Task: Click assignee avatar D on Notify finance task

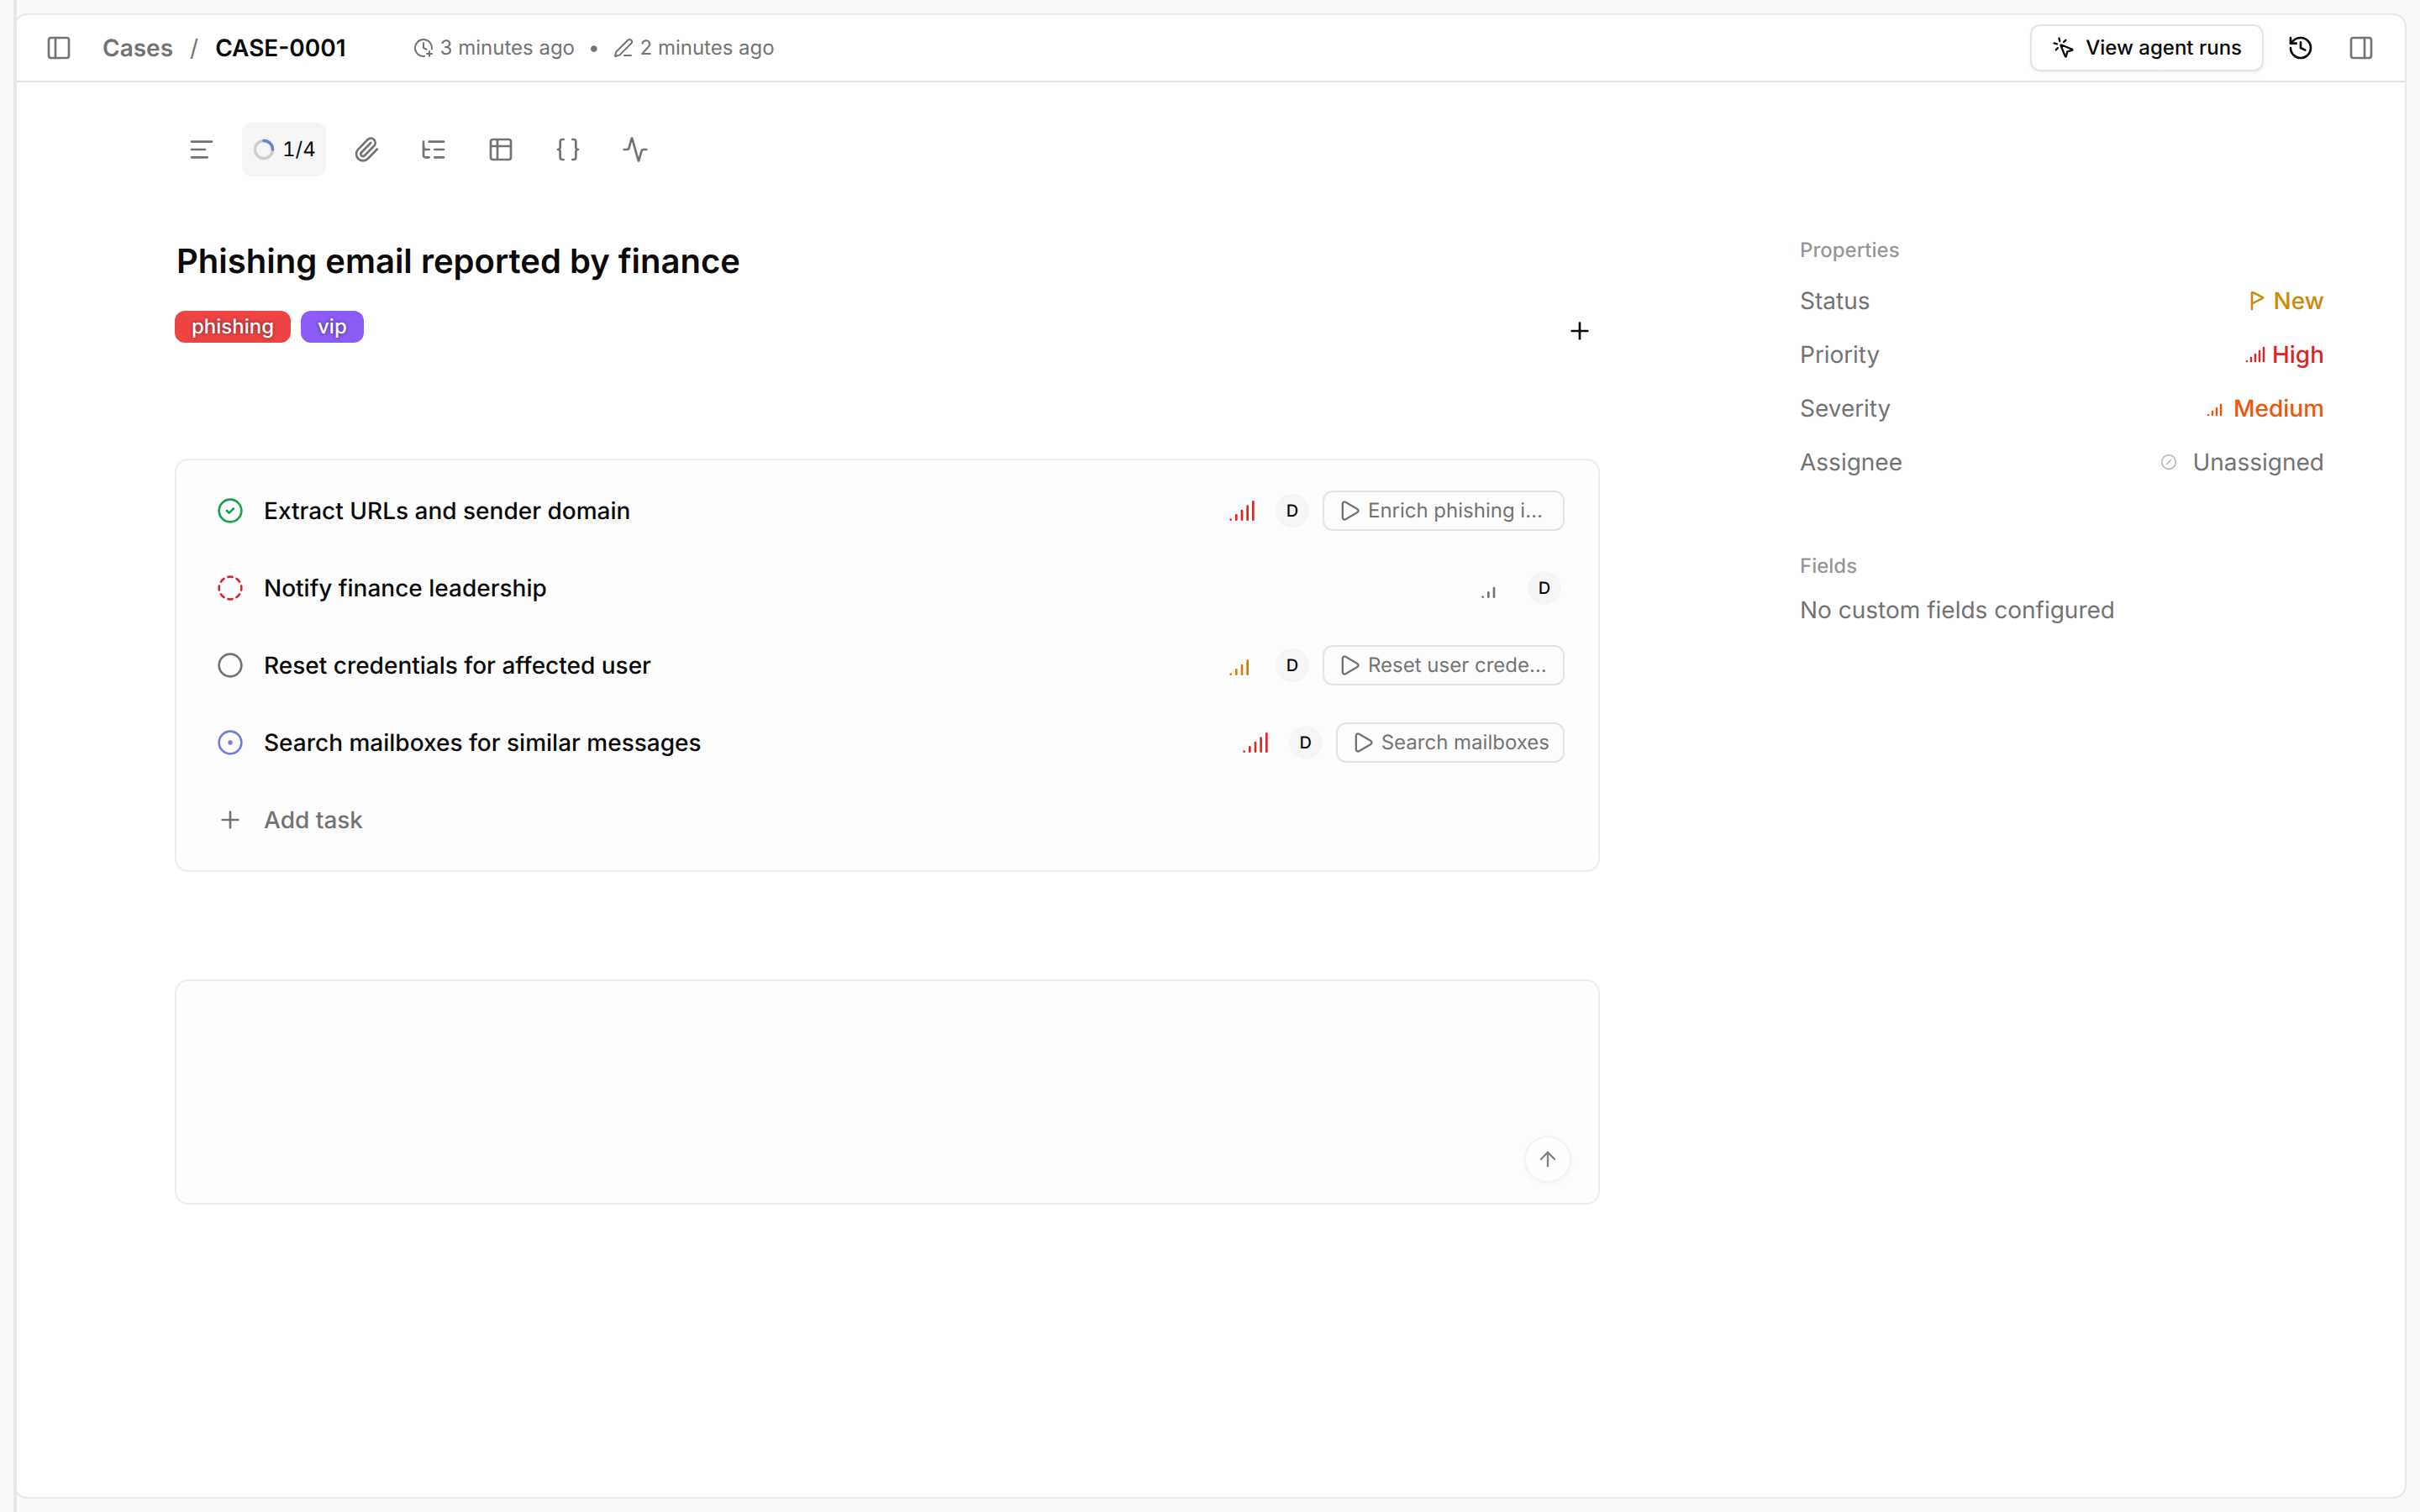Action: 1544,588
